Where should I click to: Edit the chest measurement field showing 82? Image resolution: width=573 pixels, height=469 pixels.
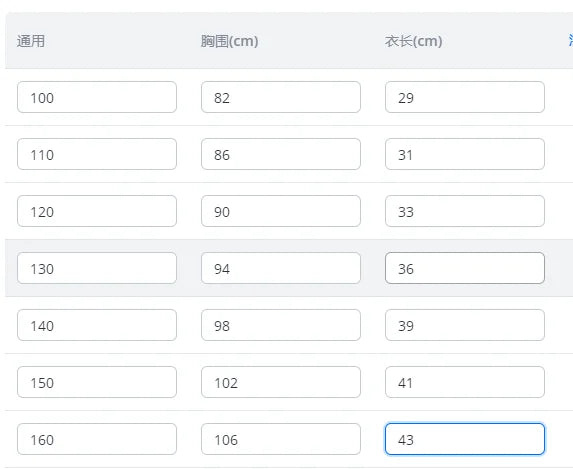click(281, 97)
